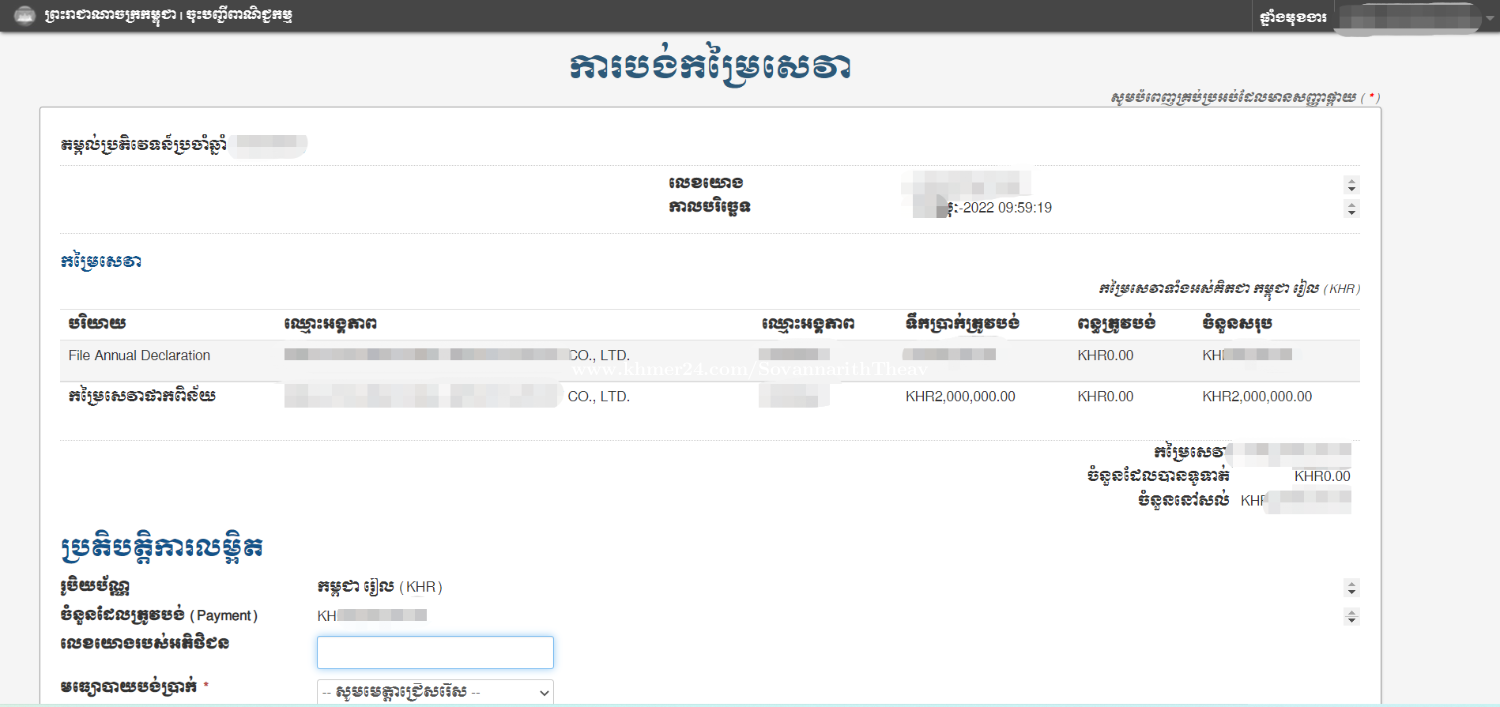Click the KHR0.00 tax cell in the penalty row
This screenshot has height=707, width=1500.
(1105, 397)
